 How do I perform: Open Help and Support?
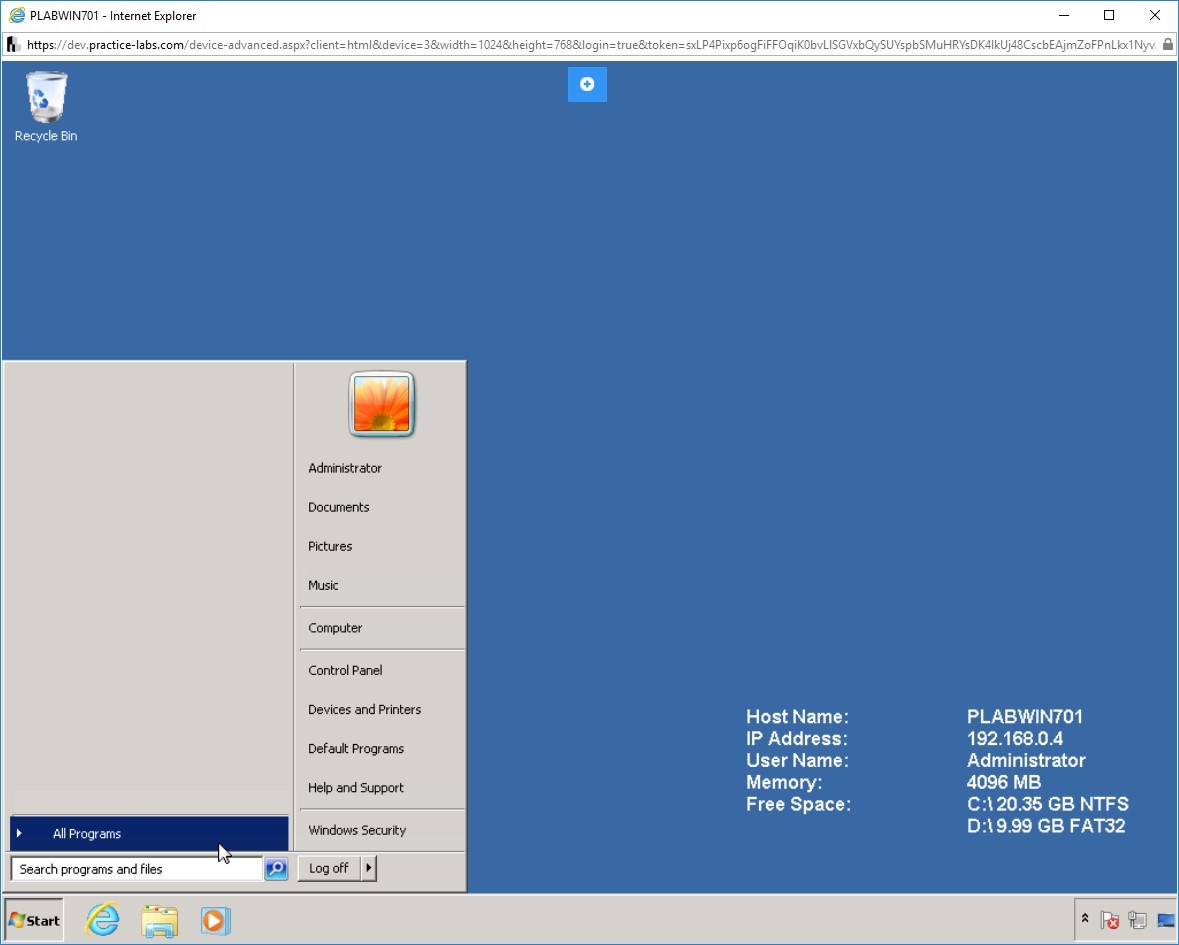pos(356,787)
